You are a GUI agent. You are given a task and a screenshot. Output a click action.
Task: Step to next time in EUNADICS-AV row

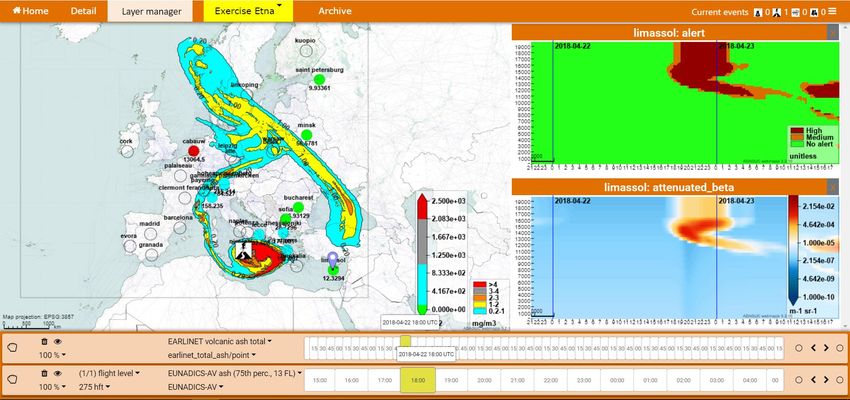point(826,379)
